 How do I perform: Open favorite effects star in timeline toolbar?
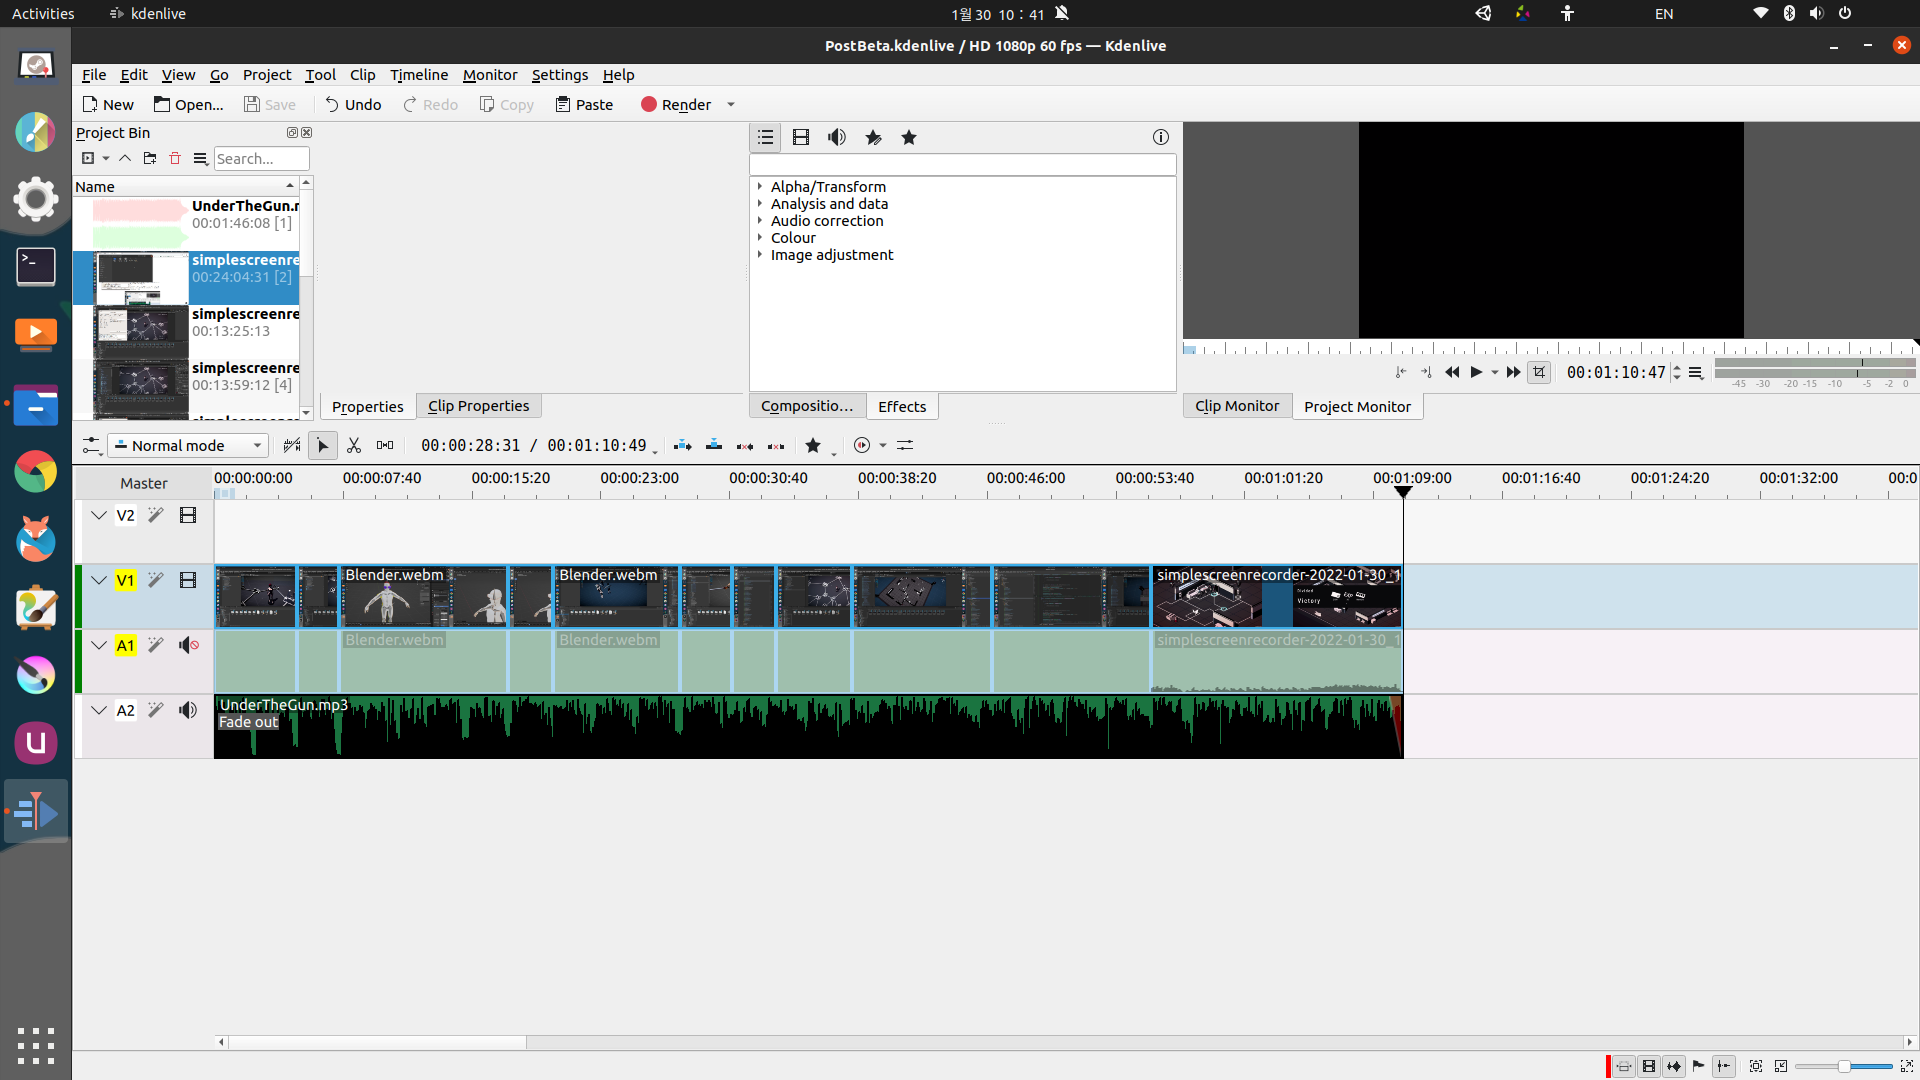[x=813, y=445]
